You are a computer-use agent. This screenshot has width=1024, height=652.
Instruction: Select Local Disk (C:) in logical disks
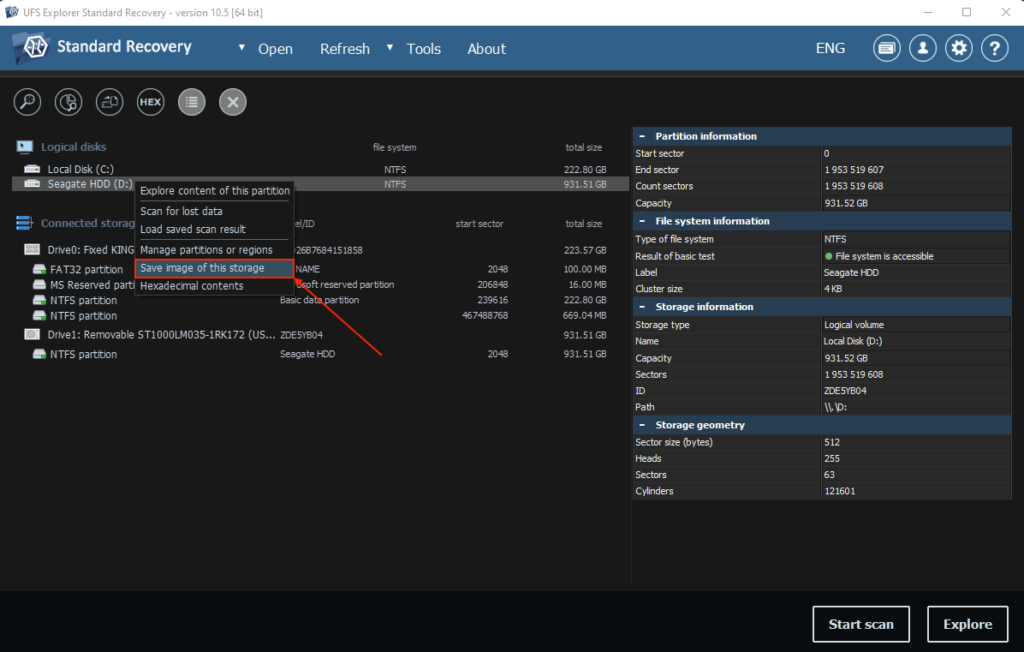click(80, 169)
